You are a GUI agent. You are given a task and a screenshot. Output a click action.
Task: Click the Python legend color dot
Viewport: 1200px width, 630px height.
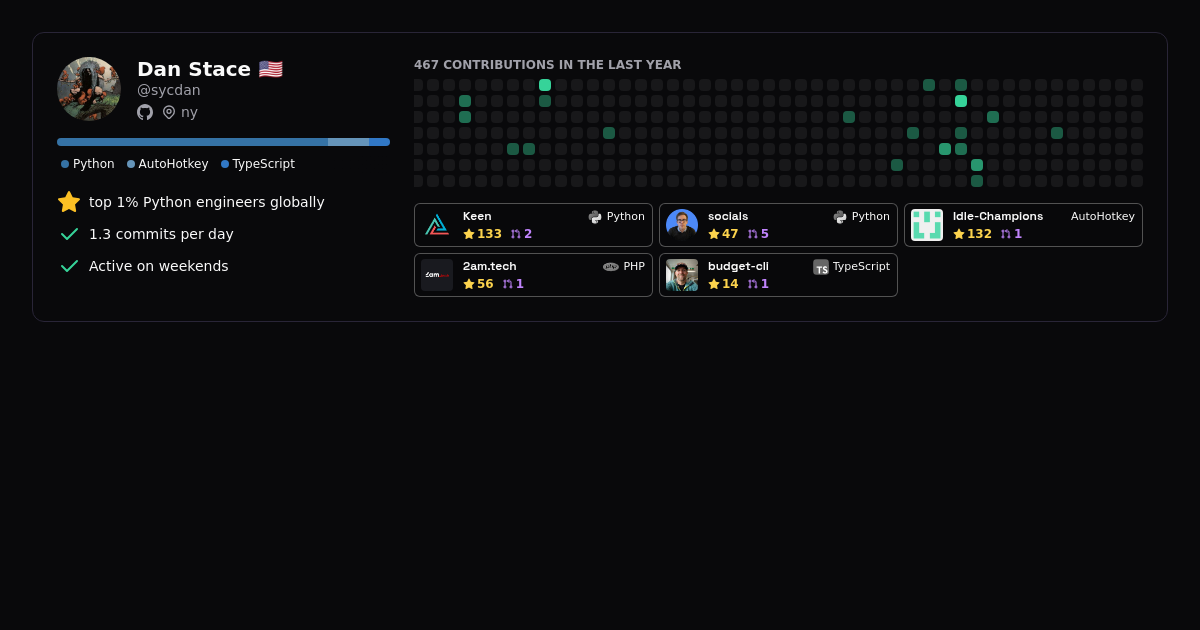tap(65, 164)
